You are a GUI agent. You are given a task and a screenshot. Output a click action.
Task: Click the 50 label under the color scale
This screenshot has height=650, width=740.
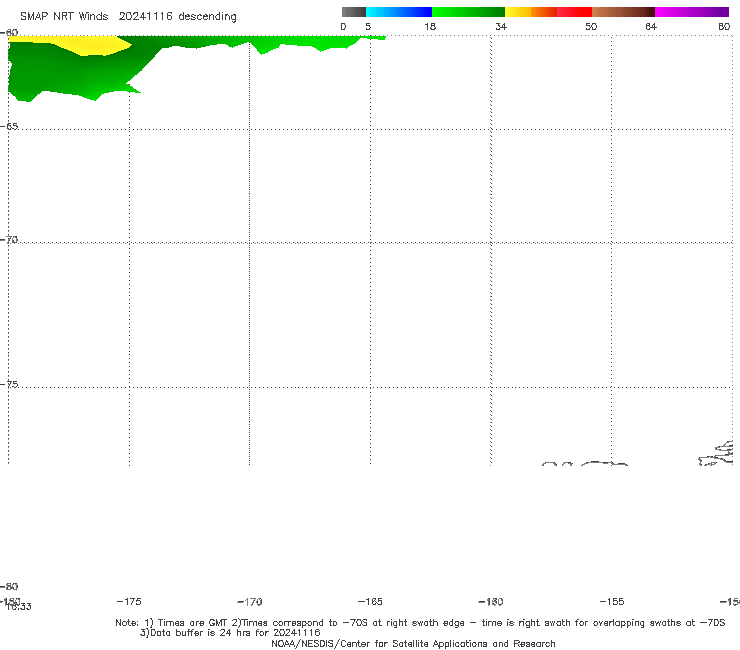tap(591, 27)
